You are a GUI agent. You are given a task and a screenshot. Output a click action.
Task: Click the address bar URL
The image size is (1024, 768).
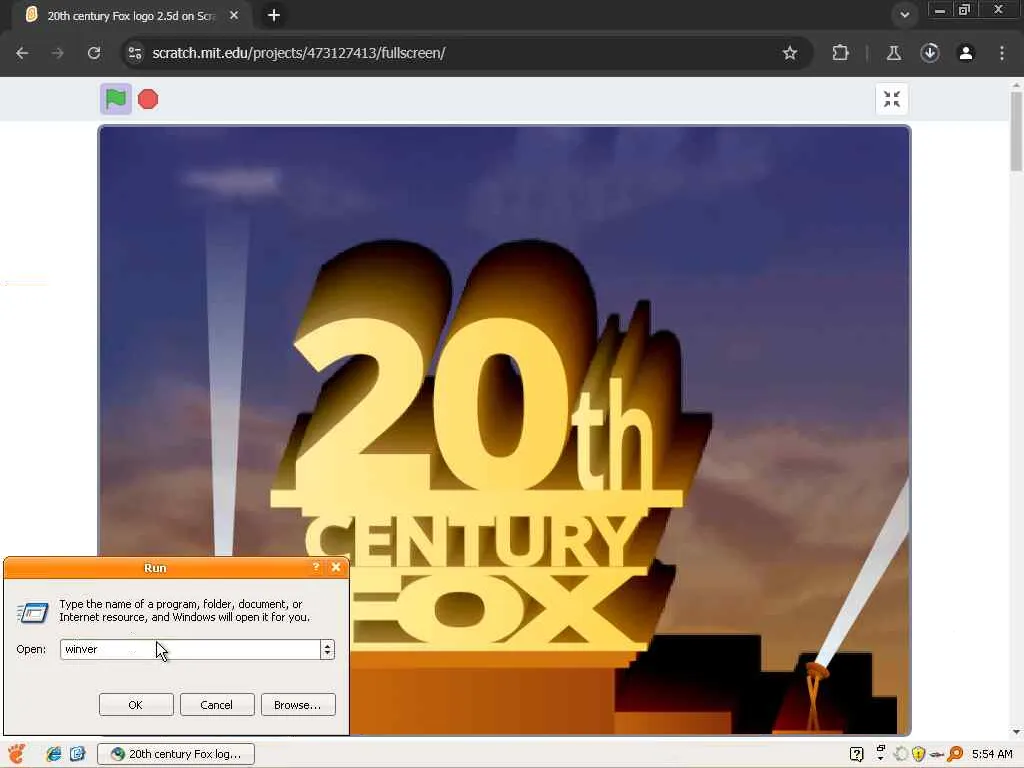(298, 53)
